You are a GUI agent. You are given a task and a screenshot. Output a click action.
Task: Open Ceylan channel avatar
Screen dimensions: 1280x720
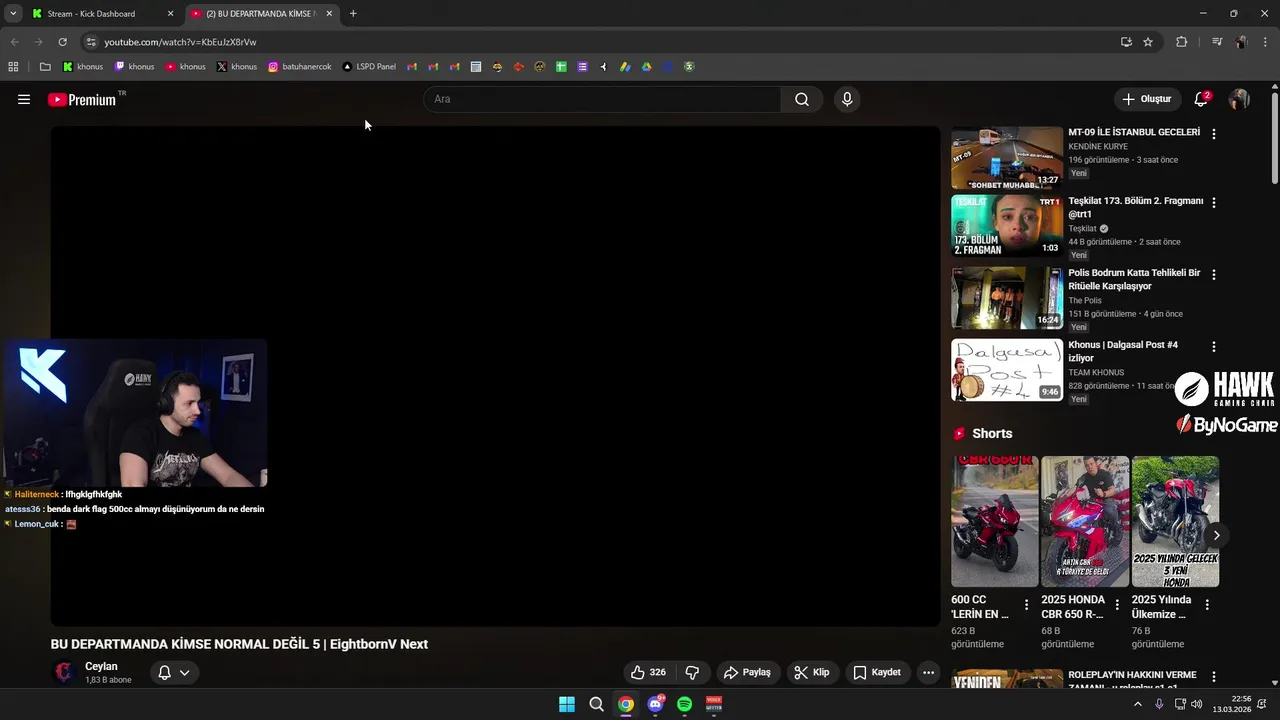(x=64, y=672)
